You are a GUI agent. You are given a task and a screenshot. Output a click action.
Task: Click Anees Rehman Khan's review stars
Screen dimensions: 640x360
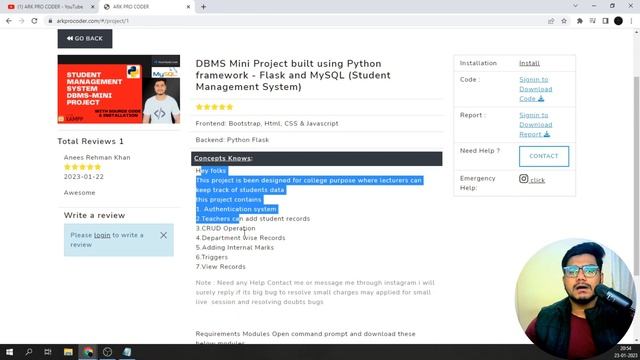[x=82, y=167]
